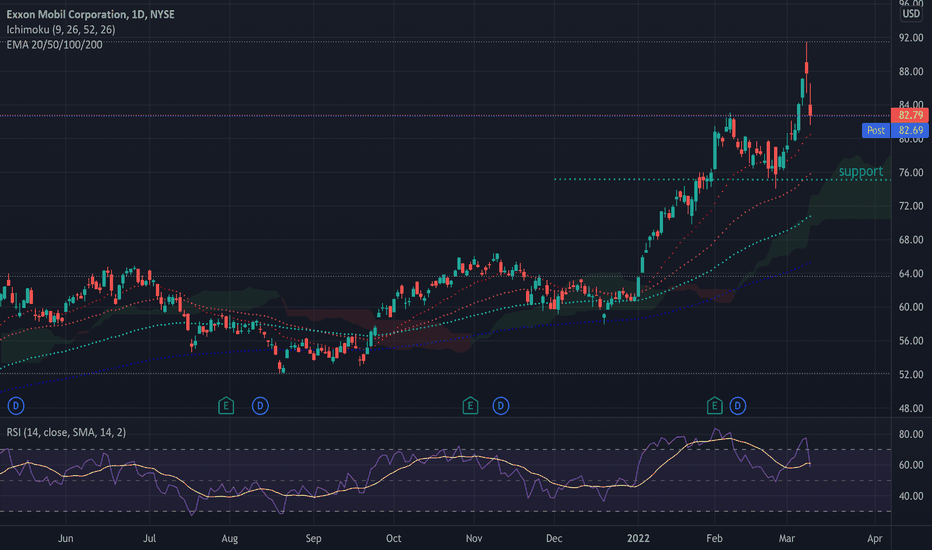This screenshot has width=932, height=550.
Task: Click the RSI (14, close, SMA, 14, 2) legend
Action: coord(66,432)
